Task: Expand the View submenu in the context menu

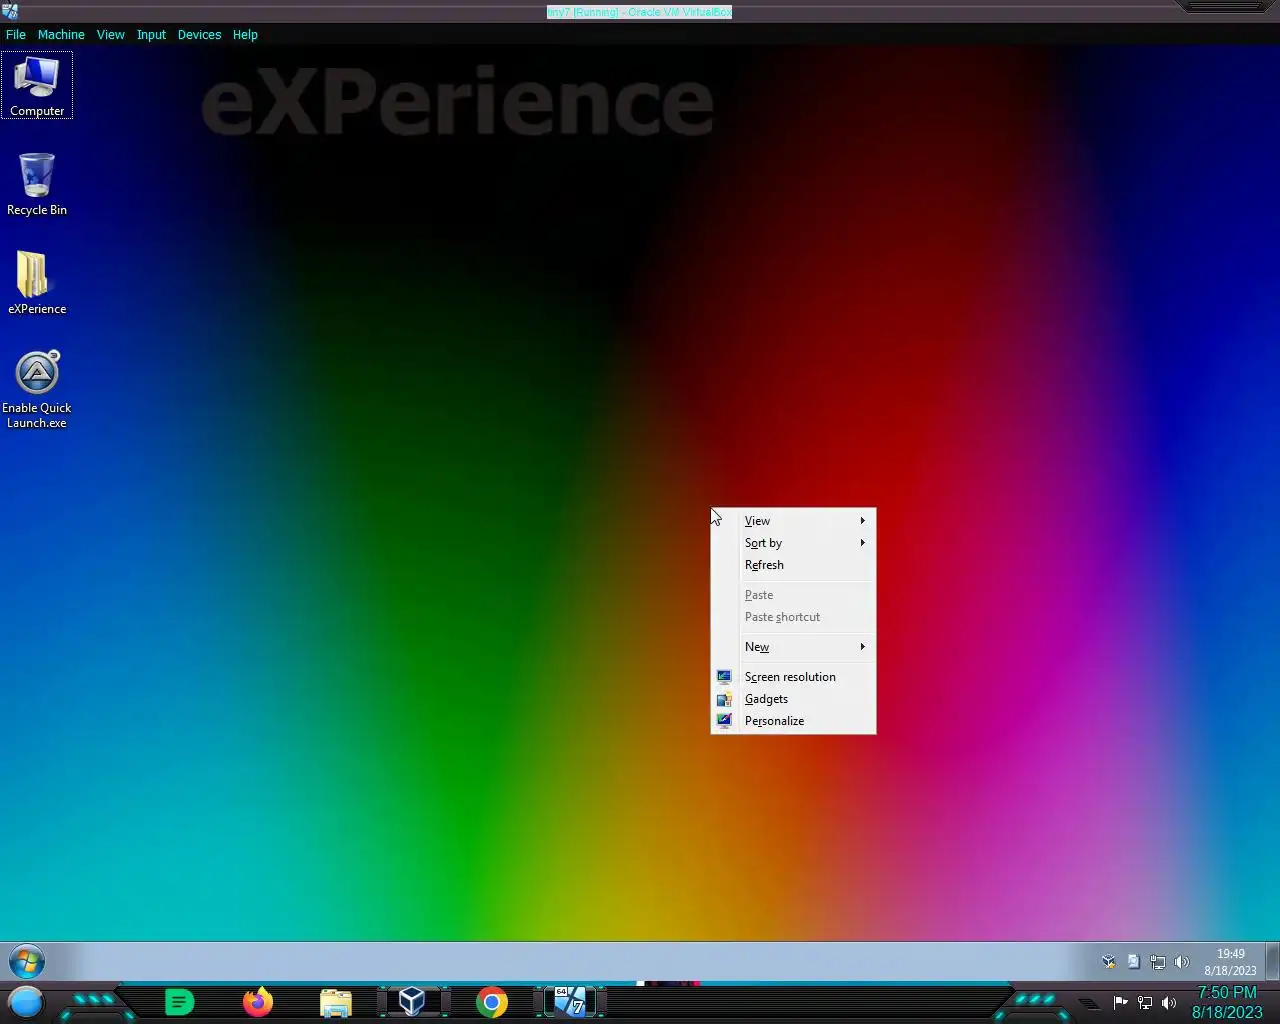Action: [793, 521]
